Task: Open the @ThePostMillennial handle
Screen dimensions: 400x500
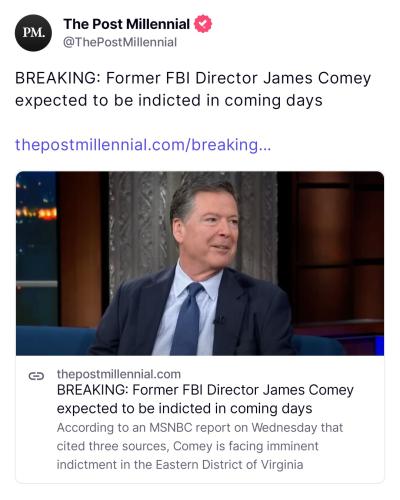Action: [x=120, y=42]
